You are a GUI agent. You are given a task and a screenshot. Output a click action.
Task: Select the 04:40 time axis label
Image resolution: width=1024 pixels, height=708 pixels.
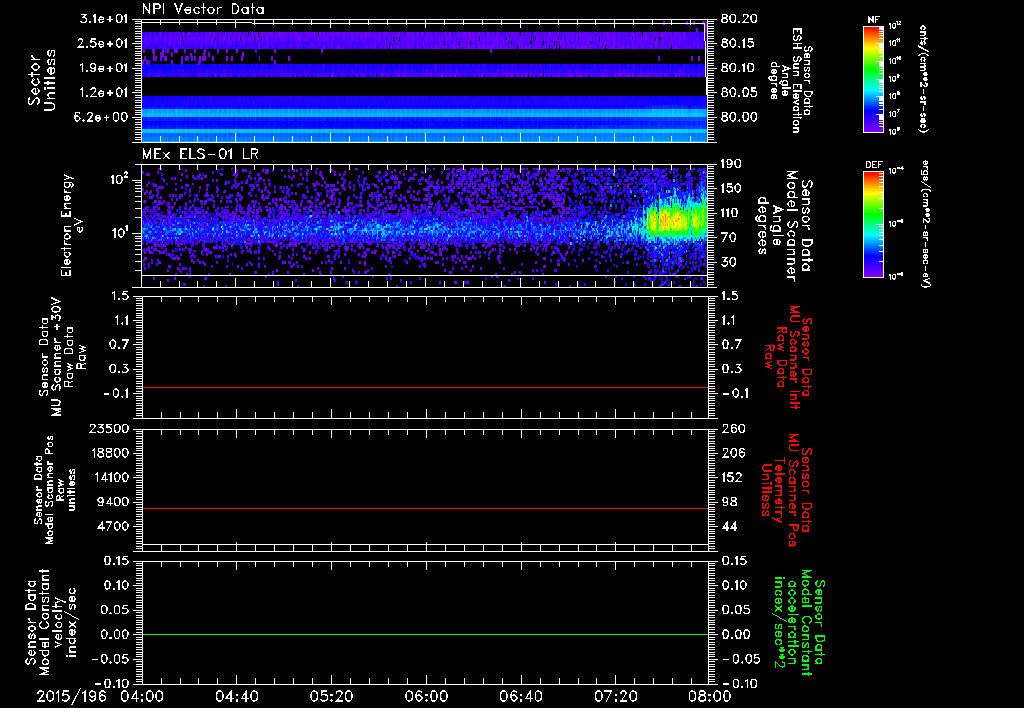click(237, 695)
